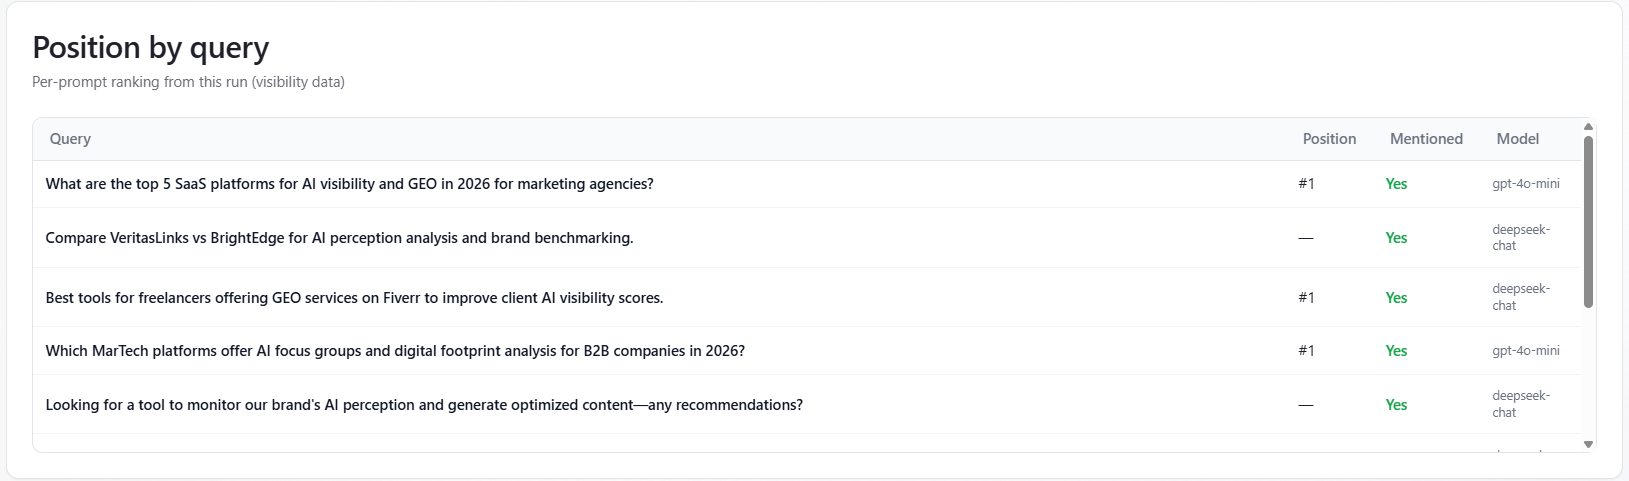Click the position dash in brand monitoring row
1629x481 pixels.
1306,405
